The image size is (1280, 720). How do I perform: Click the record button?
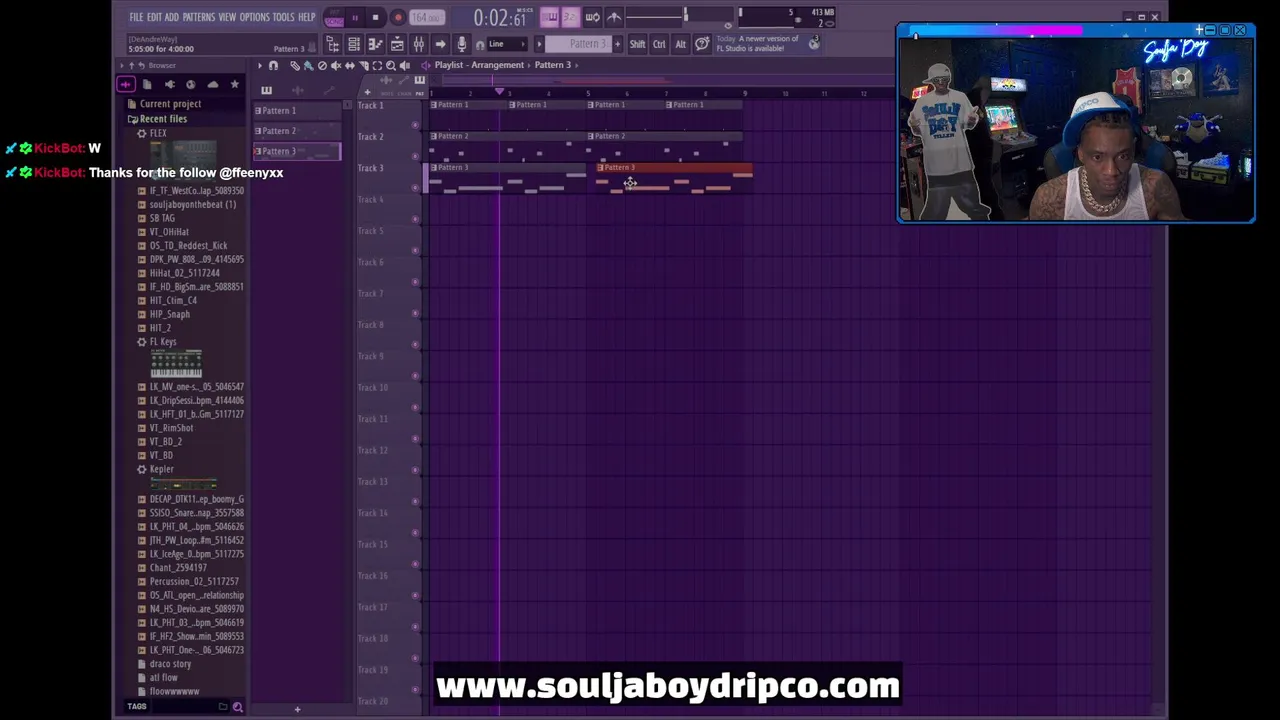[x=397, y=17]
